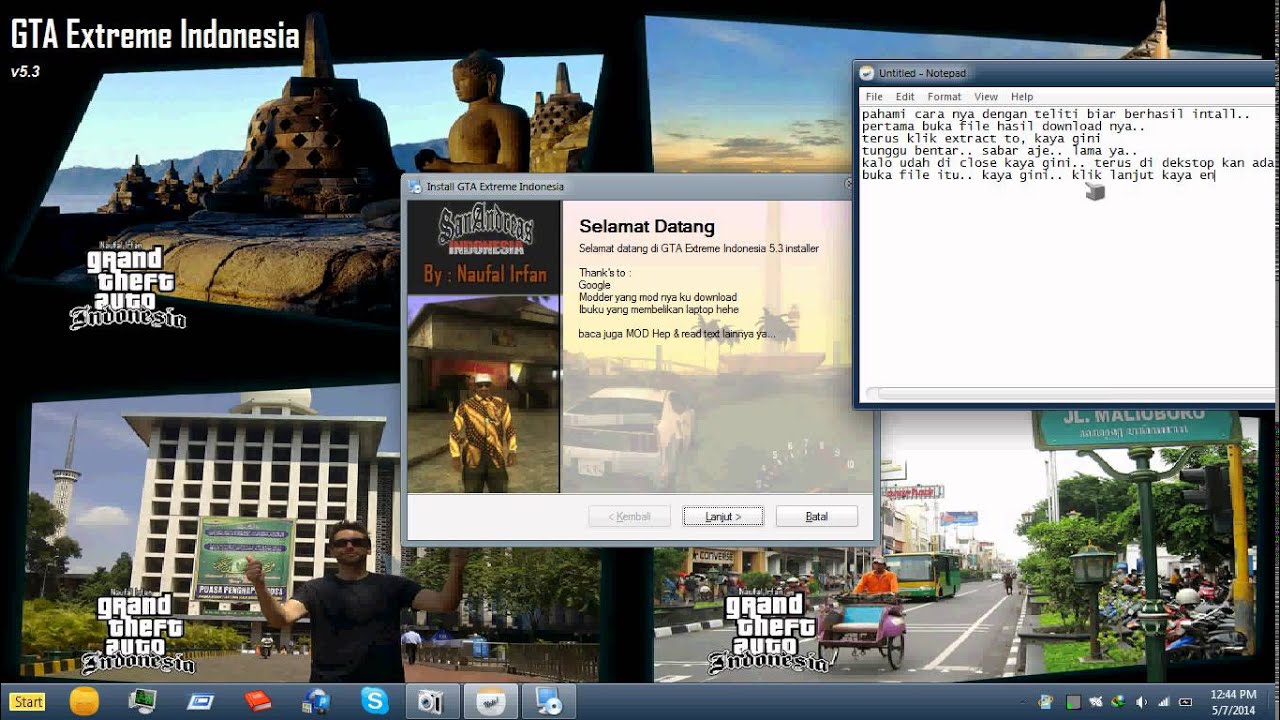Viewport: 1280px width, 720px height.
Task: Switch to the Notepad taskbar button
Action: coord(490,701)
